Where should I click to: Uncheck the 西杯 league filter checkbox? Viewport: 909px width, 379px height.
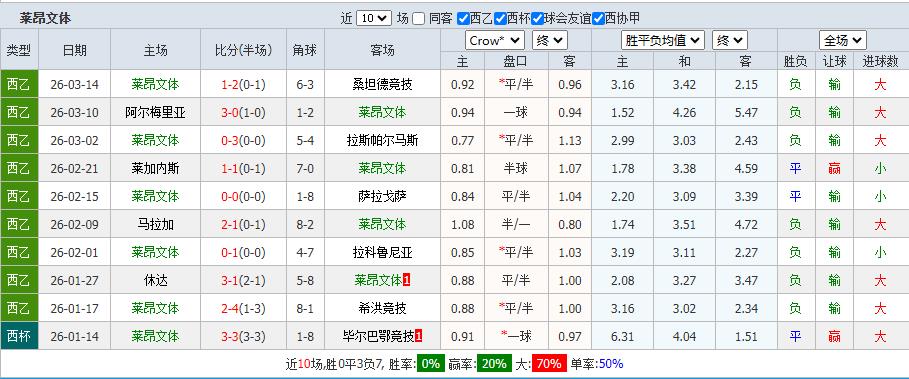[500, 19]
